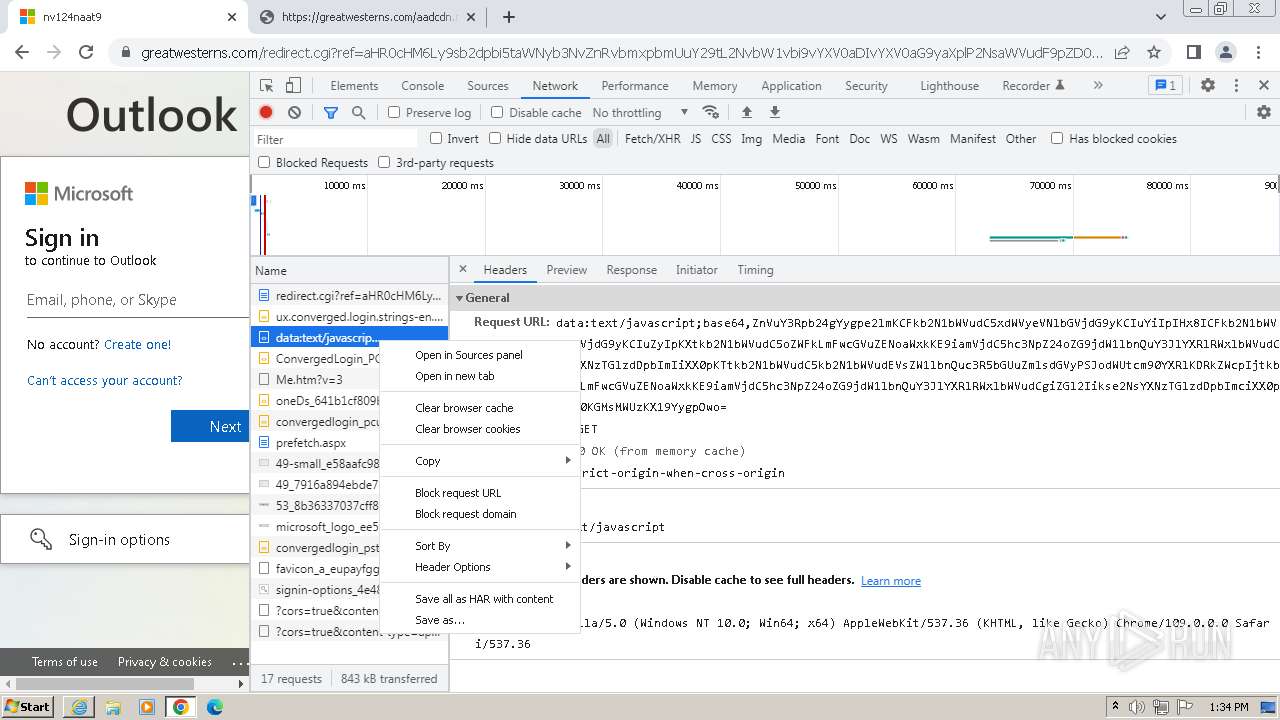Toggle Invert filter checkbox
The height and width of the screenshot is (720, 1280).
436,138
